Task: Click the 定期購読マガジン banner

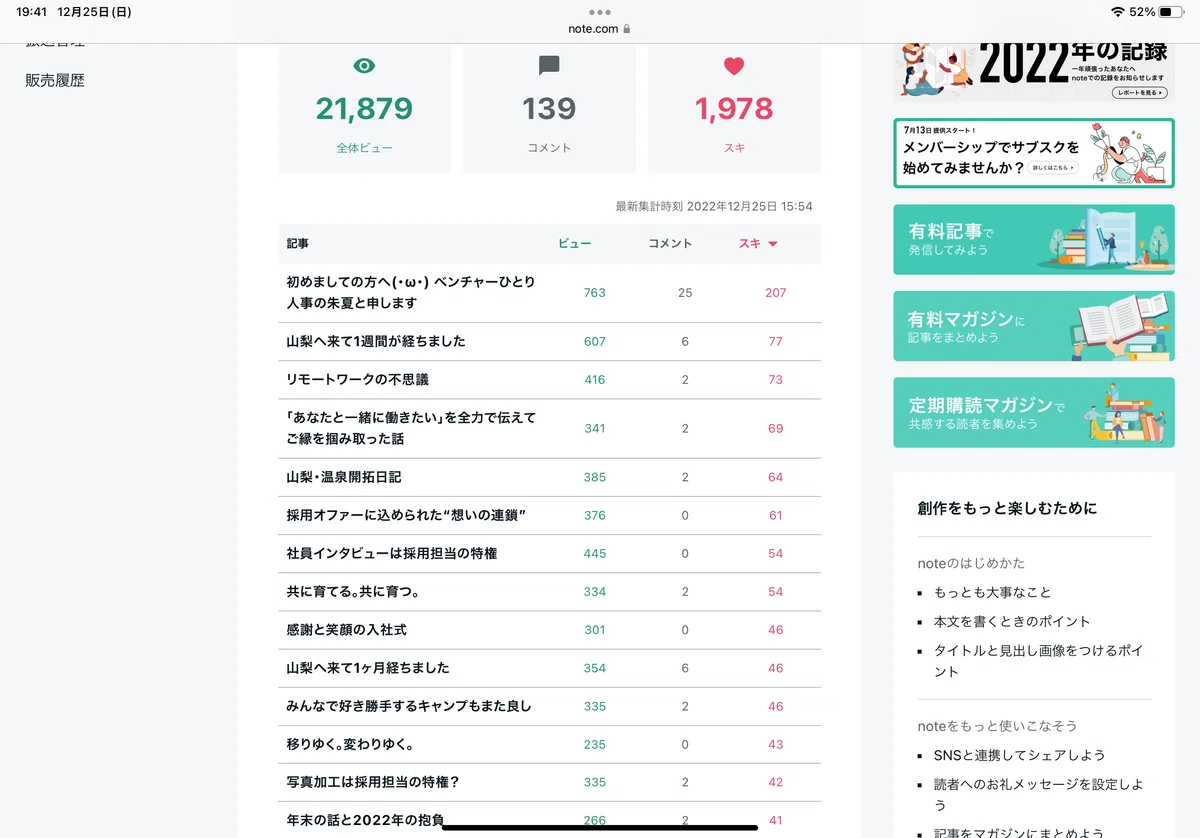Action: pyautogui.click(x=1034, y=412)
